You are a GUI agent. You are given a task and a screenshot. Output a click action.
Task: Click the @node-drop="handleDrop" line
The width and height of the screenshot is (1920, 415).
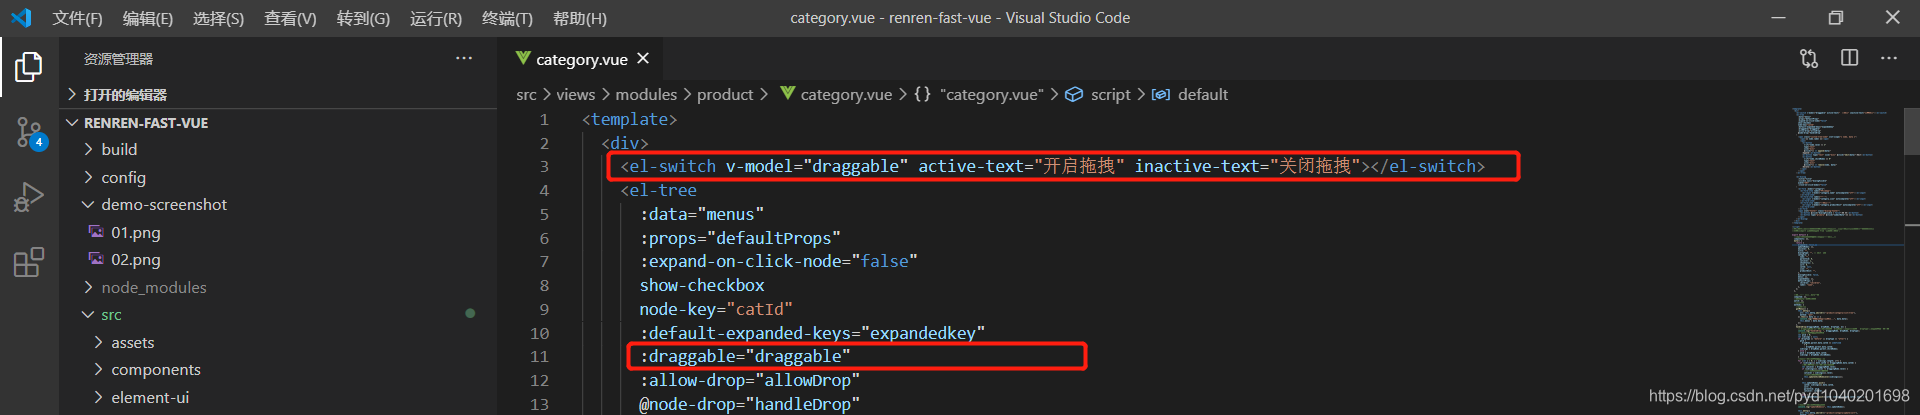[x=750, y=404]
